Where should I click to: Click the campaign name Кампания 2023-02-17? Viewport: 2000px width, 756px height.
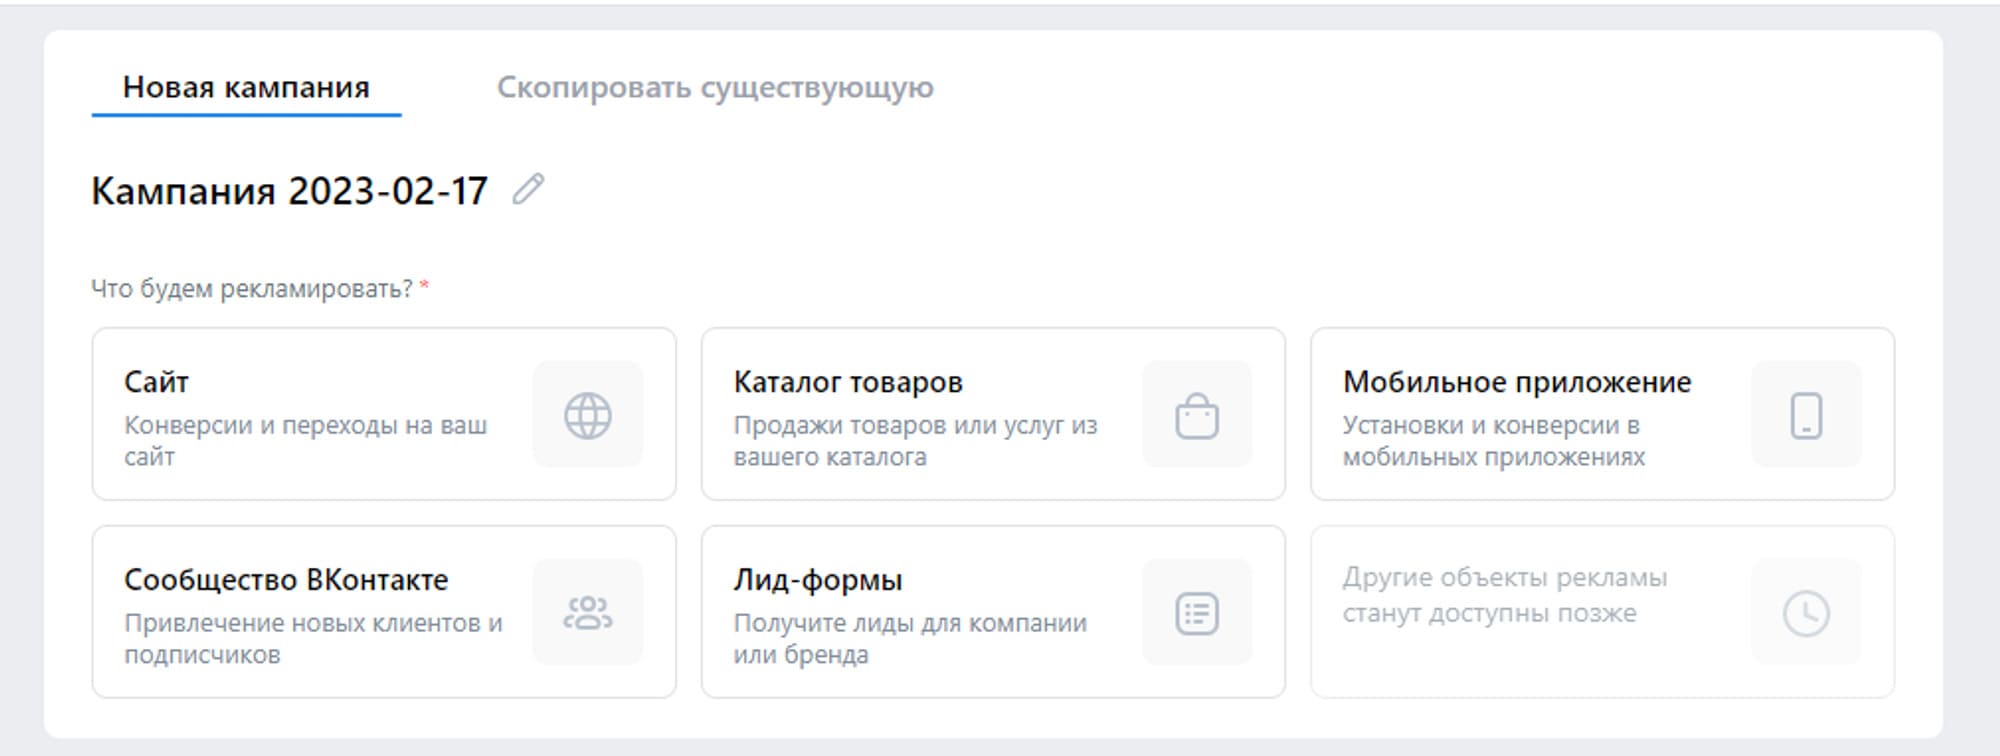pos(289,191)
